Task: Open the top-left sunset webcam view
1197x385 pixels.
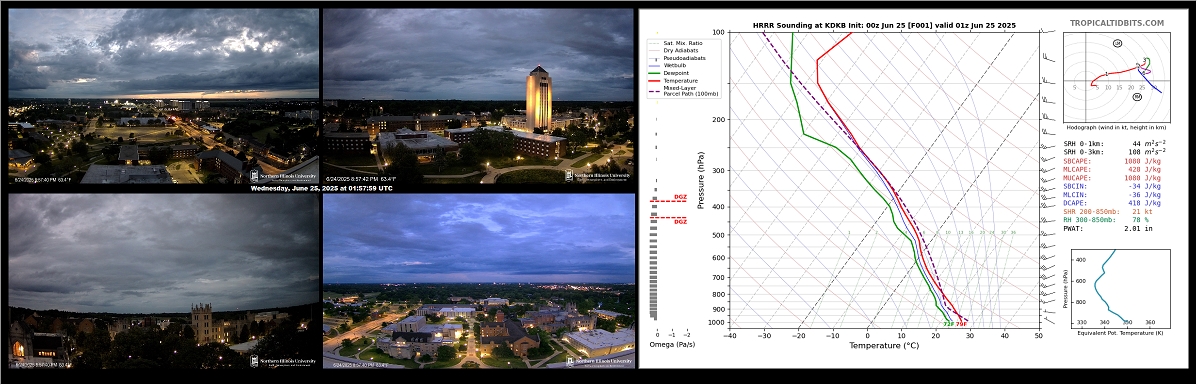Action: [x=164, y=96]
